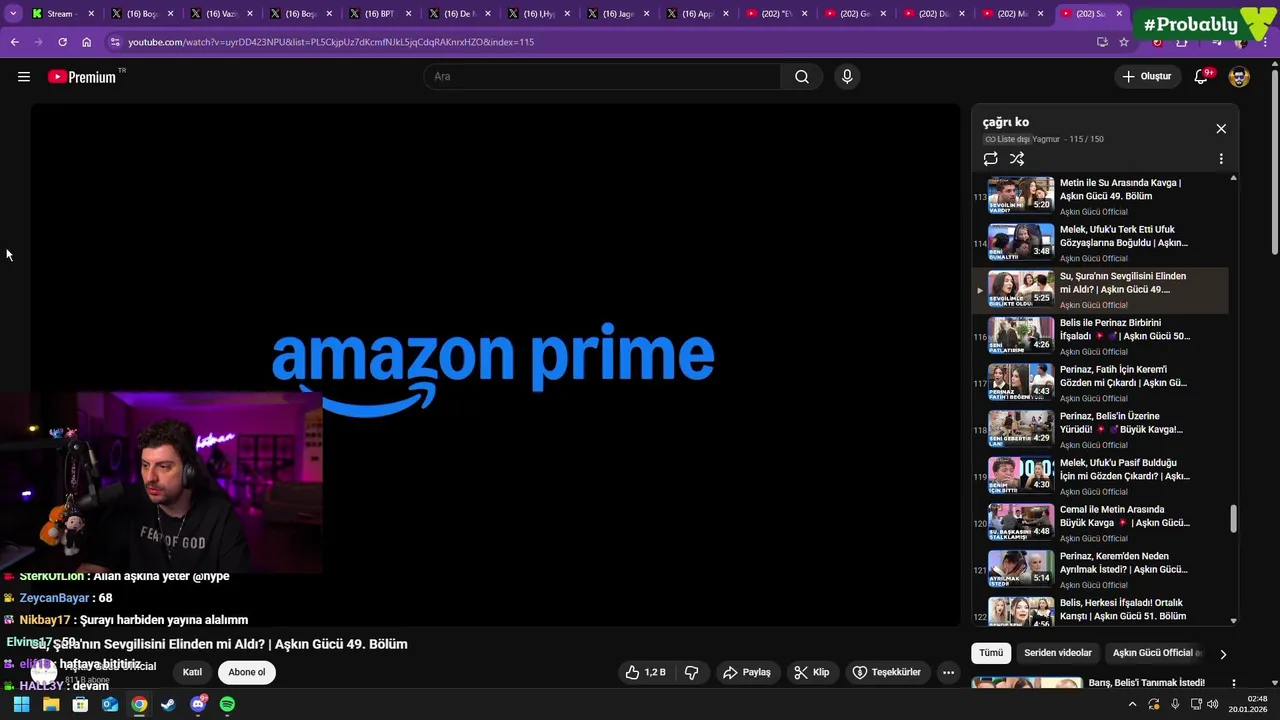Open more actions ellipsis below video
Image resolution: width=1280 pixels, height=720 pixels.
pos(948,672)
